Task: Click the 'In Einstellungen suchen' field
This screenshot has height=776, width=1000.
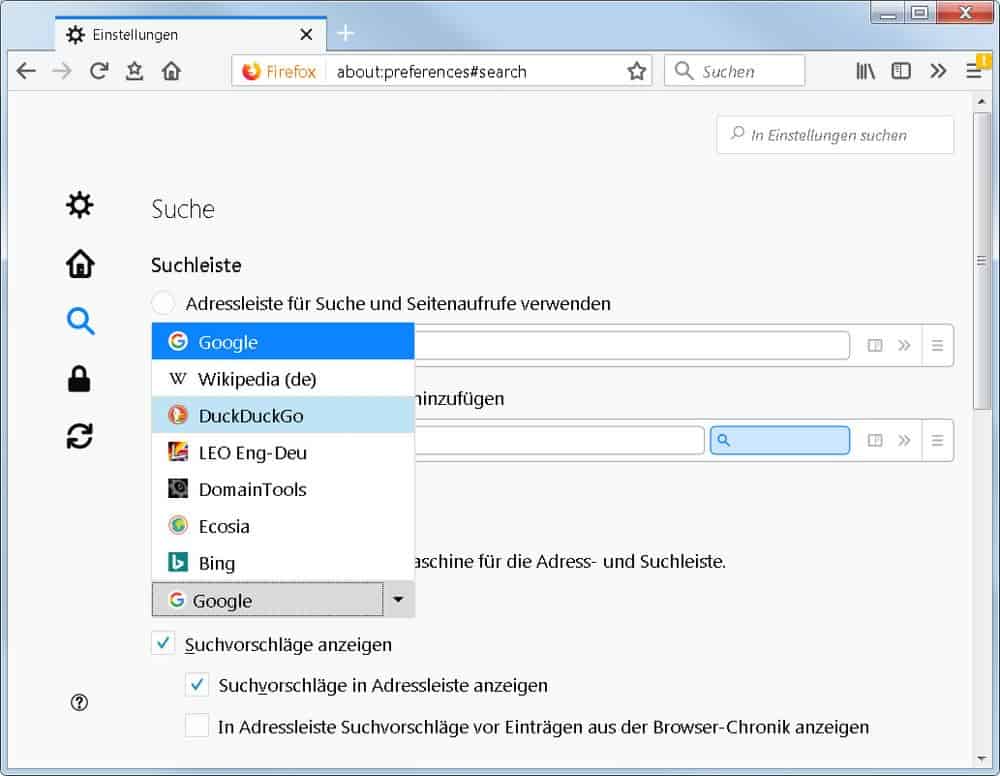Action: (835, 135)
